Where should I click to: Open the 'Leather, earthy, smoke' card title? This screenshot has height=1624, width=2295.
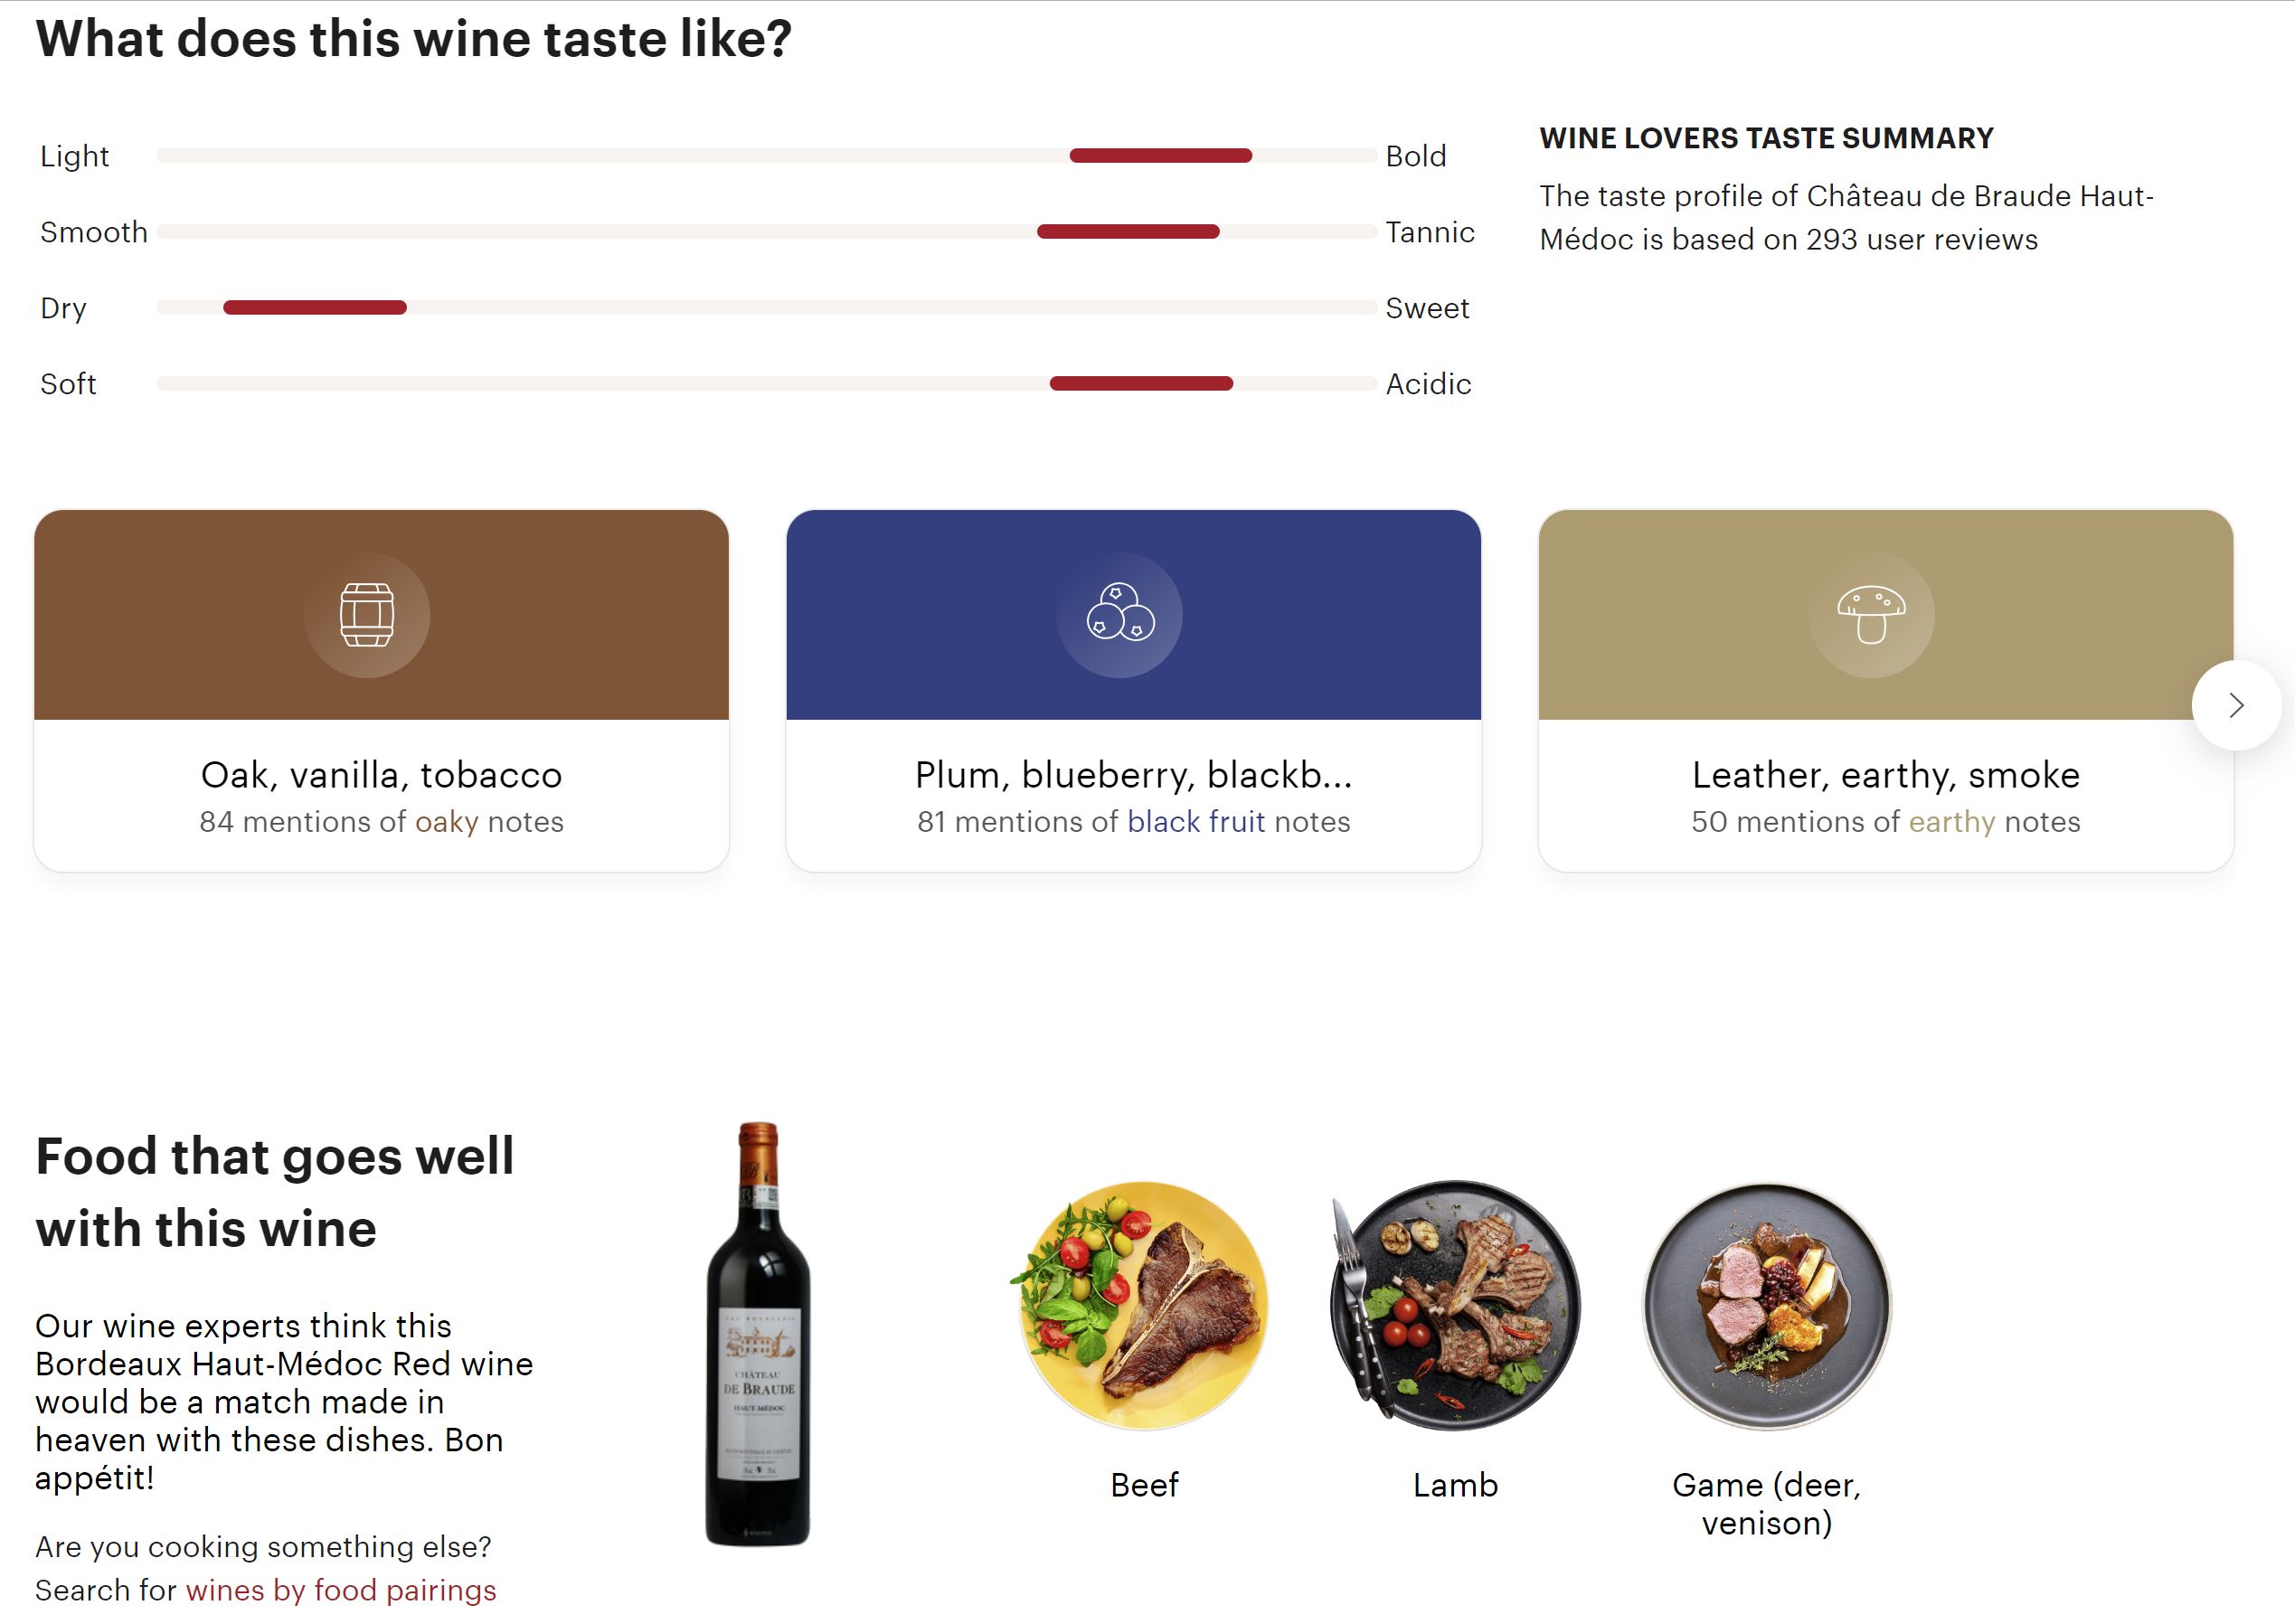click(x=1885, y=775)
